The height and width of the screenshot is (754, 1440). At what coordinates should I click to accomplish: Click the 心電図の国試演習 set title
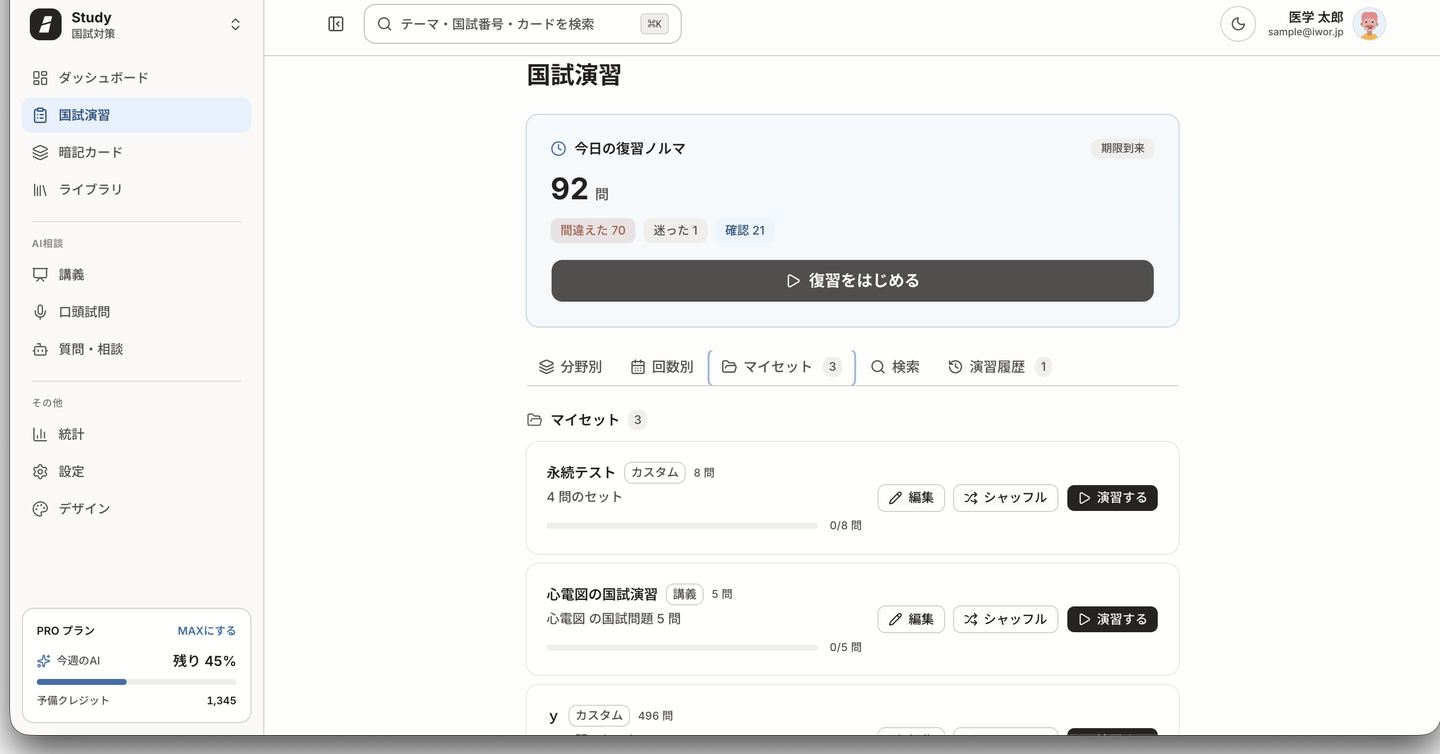point(602,594)
